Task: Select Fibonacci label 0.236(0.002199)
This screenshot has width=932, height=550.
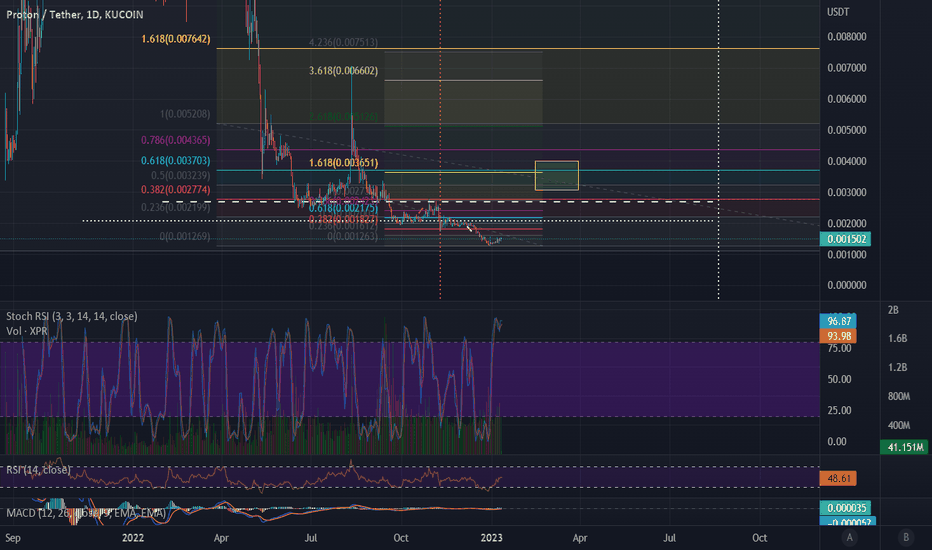Action: [x=176, y=207]
